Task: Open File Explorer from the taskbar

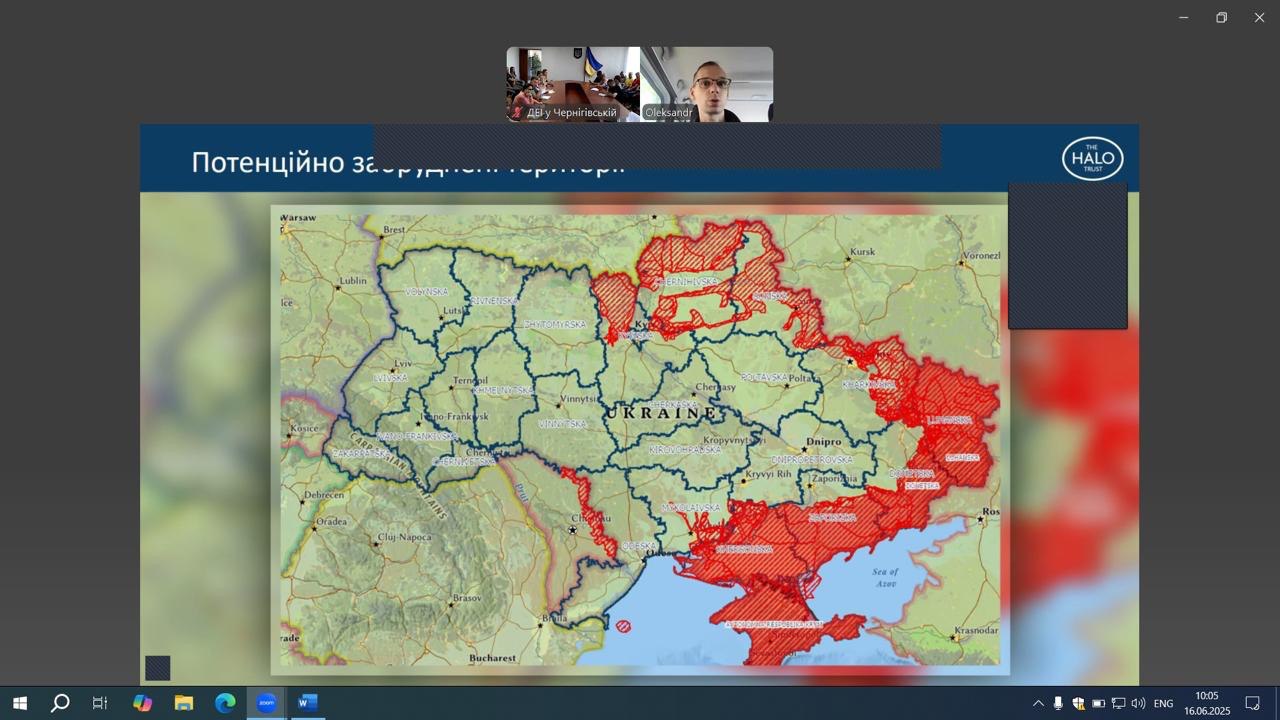Action: [x=184, y=703]
